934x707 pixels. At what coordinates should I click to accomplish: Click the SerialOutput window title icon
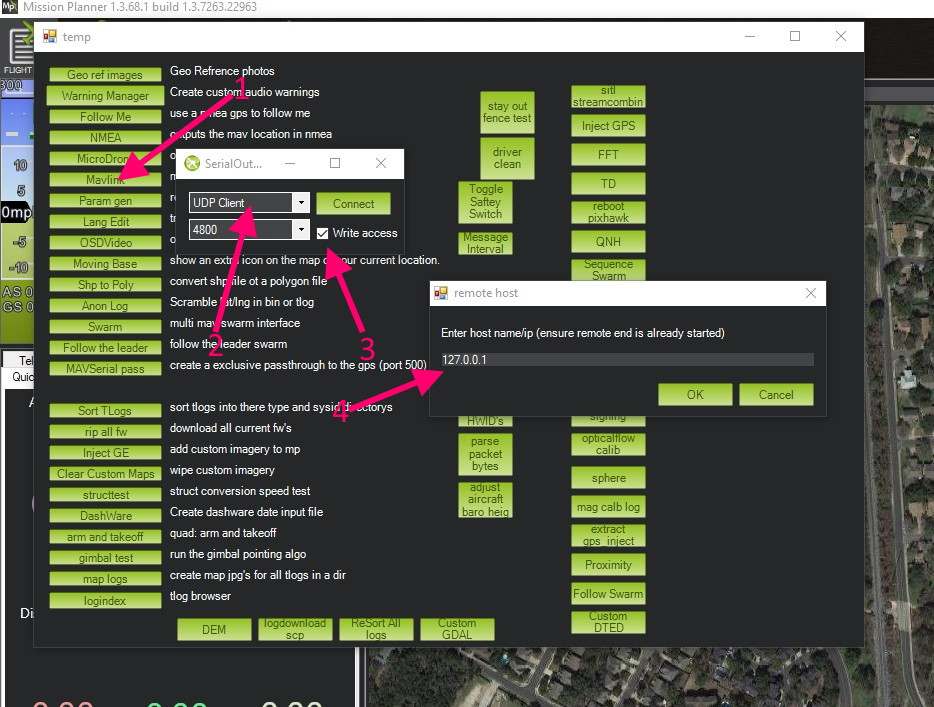click(192, 163)
